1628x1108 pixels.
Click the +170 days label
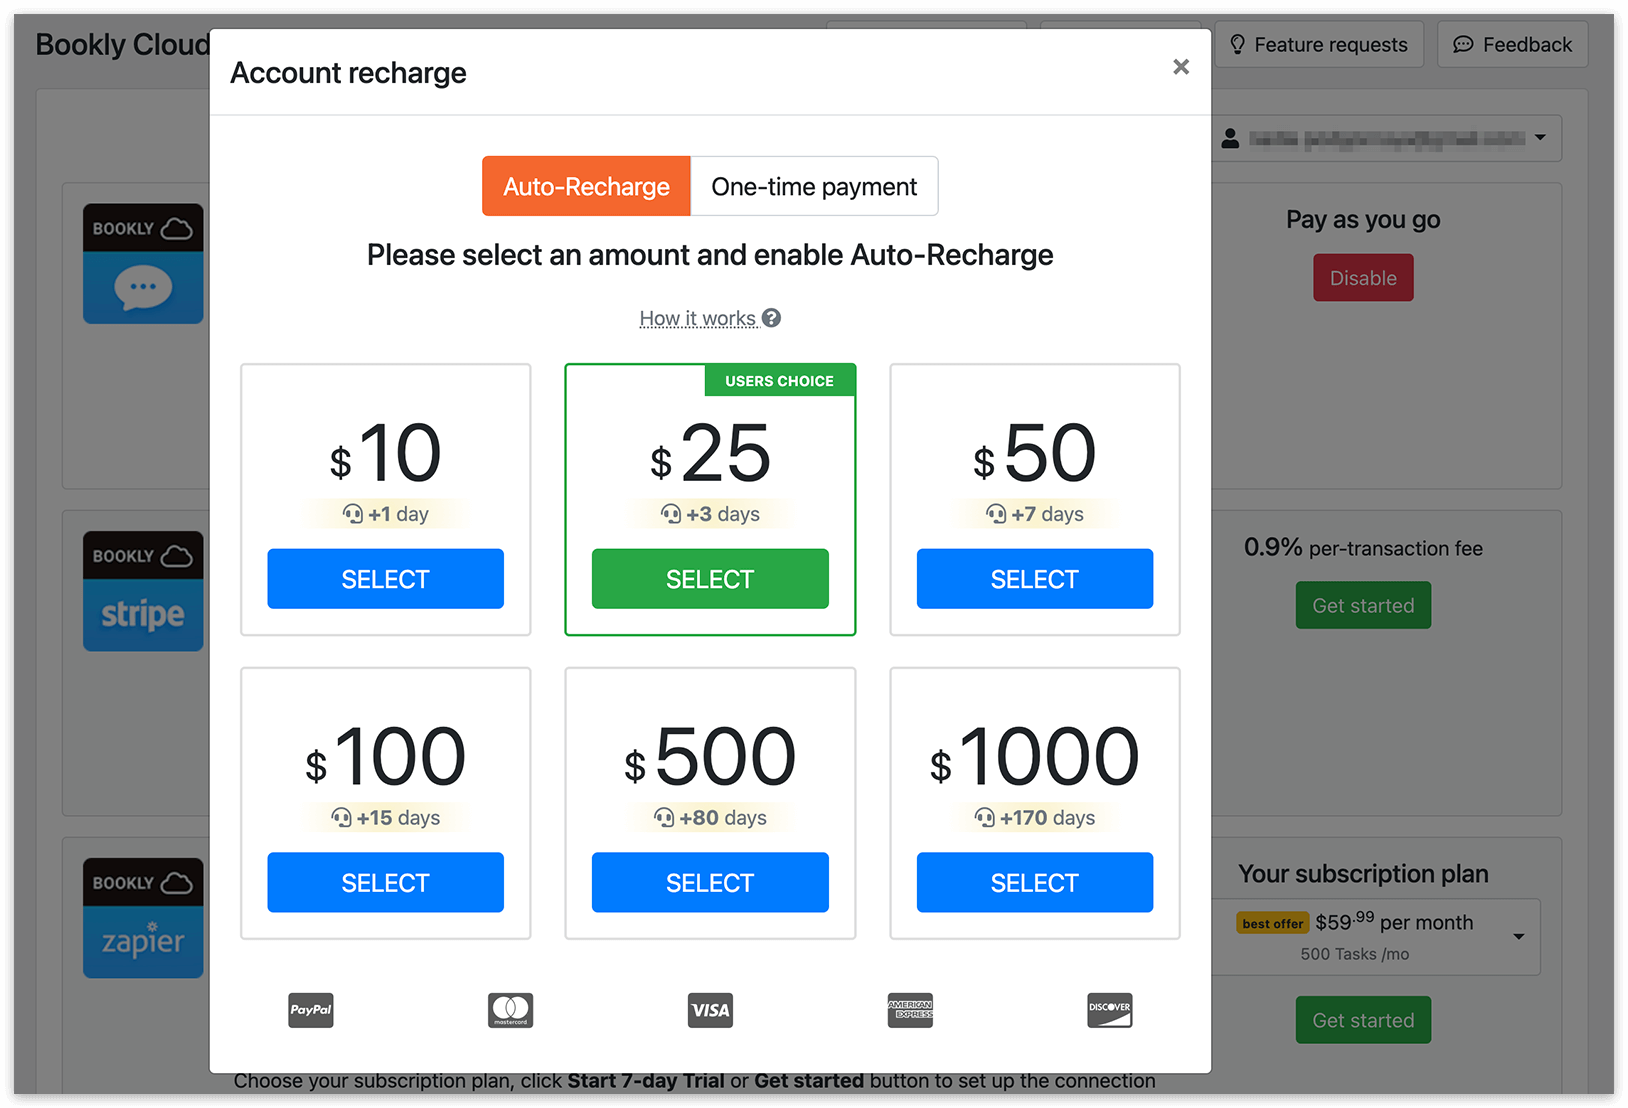point(1047,818)
